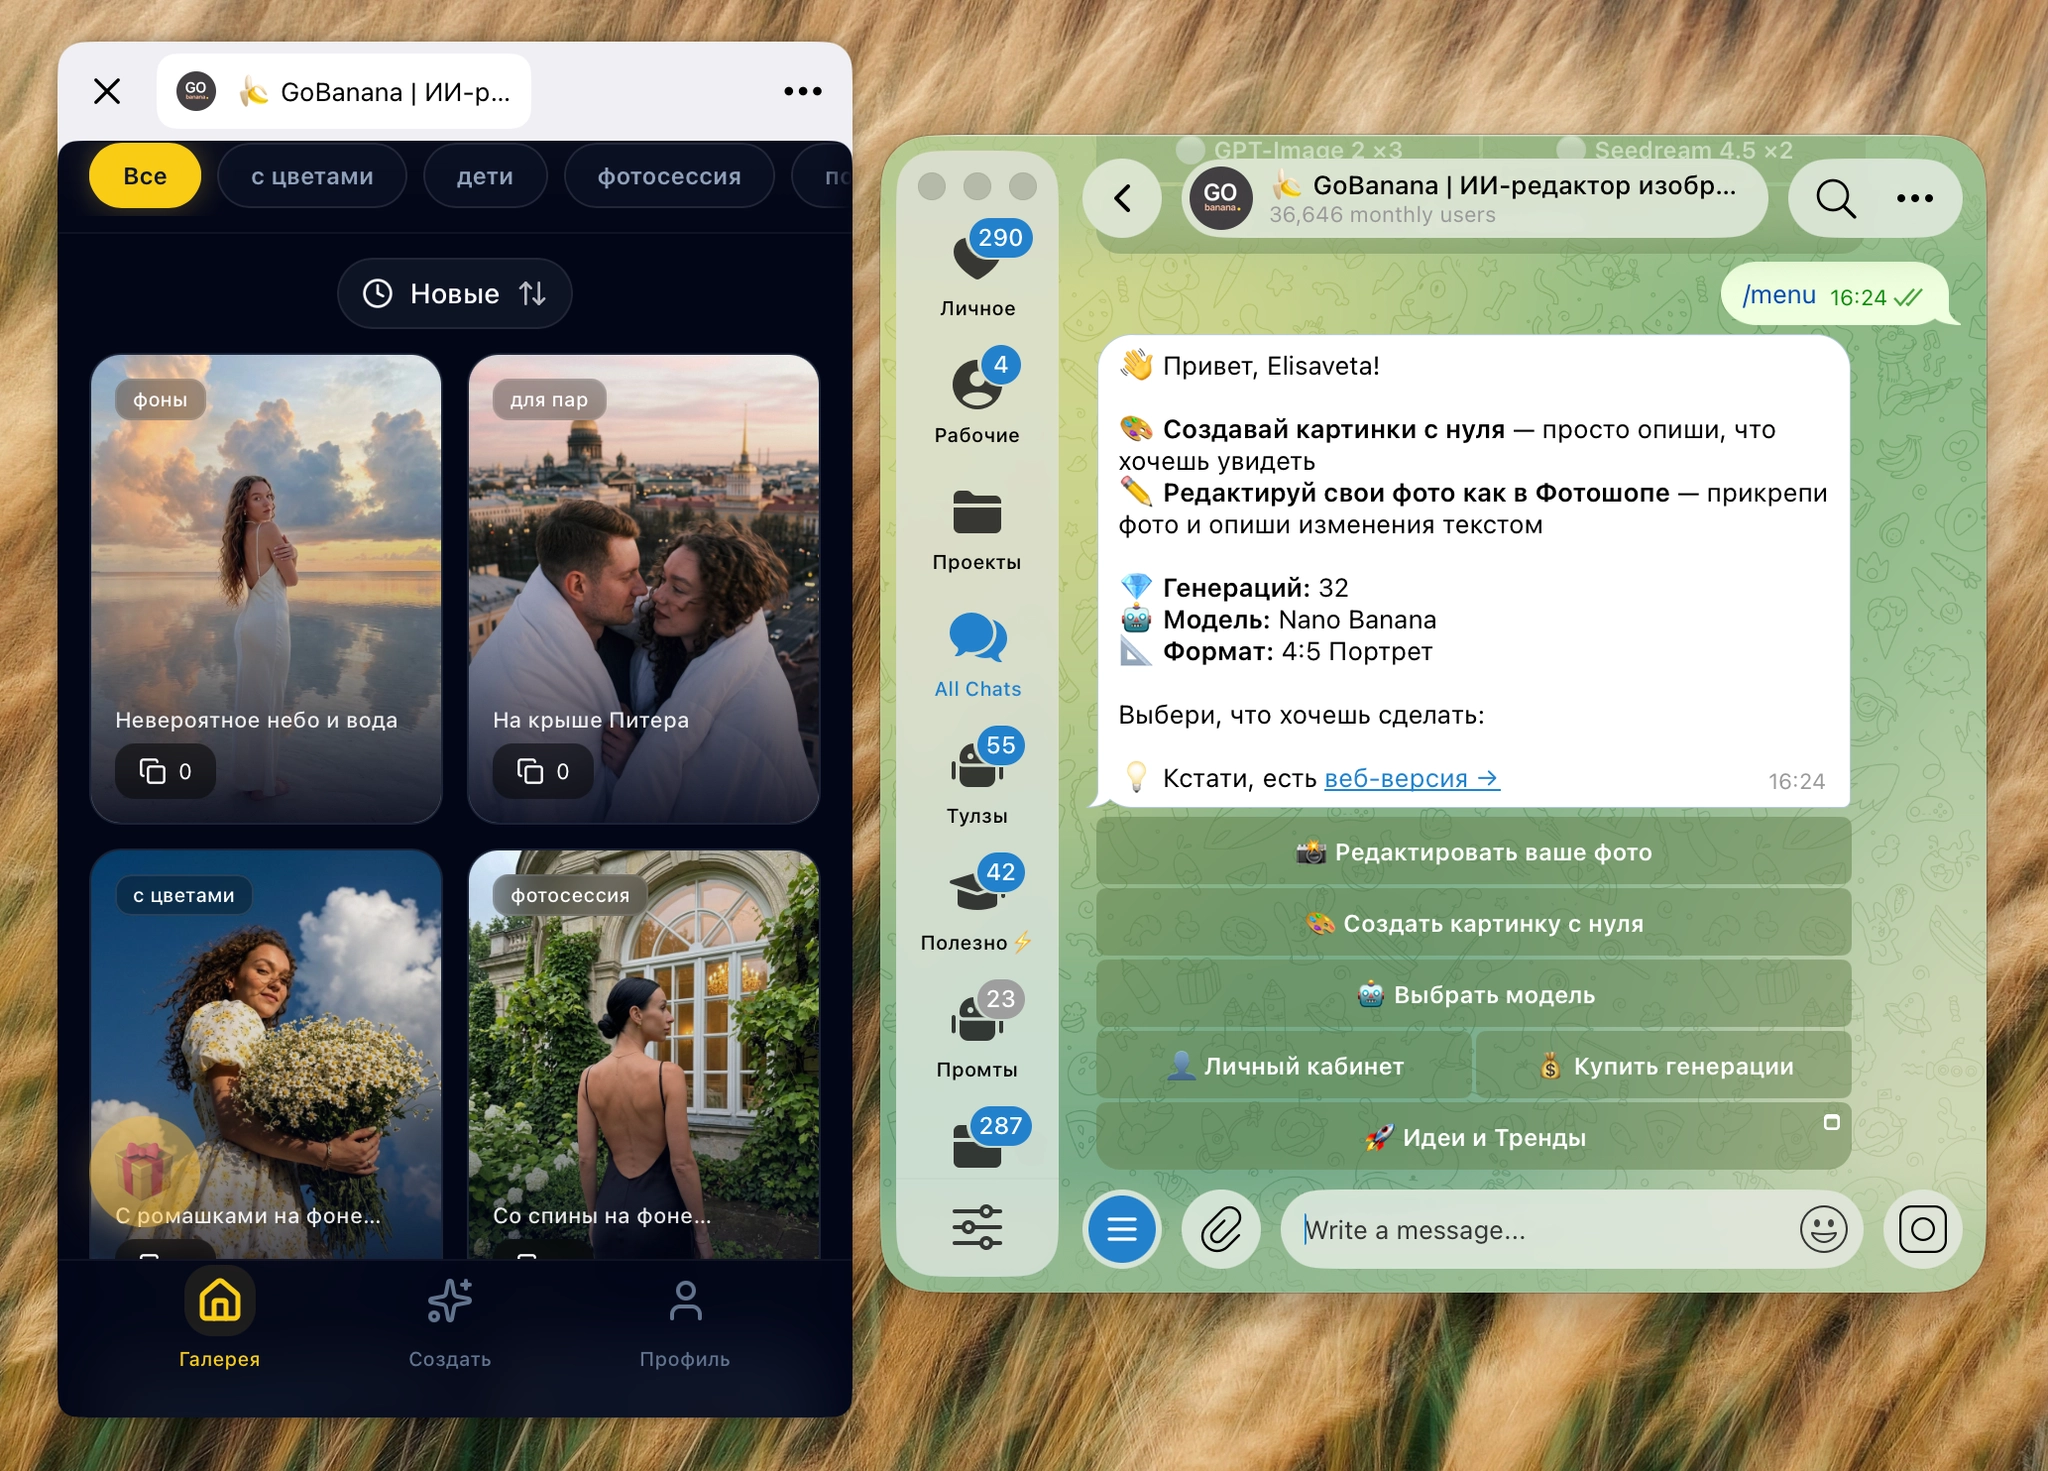Viewport: 2048px width, 1471px height.
Task: Follow the веб-версия link
Action: click(1411, 778)
